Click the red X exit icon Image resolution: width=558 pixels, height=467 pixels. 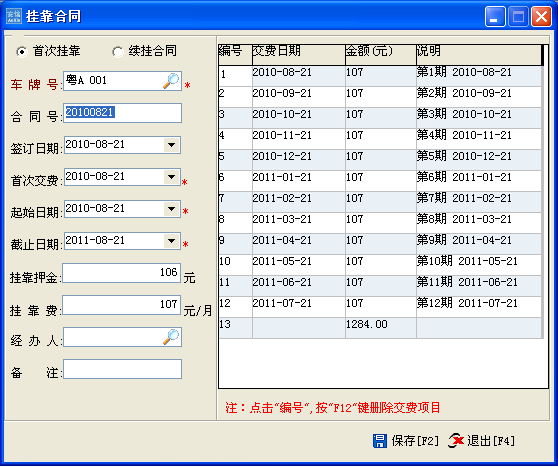point(456,440)
